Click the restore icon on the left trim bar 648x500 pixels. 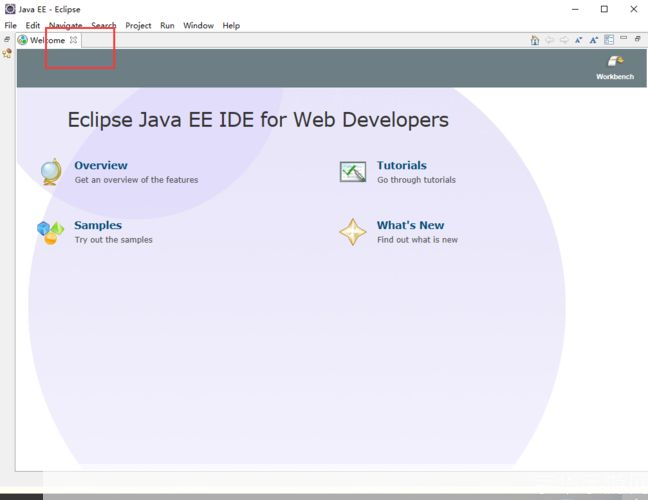(7, 39)
